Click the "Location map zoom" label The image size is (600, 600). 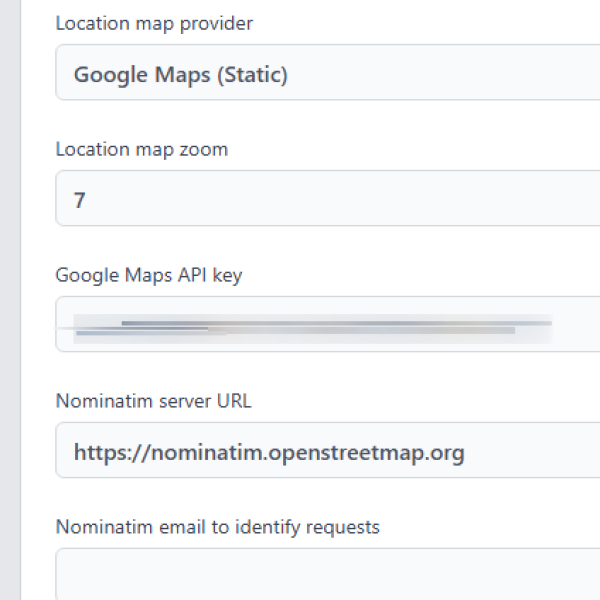tap(141, 149)
